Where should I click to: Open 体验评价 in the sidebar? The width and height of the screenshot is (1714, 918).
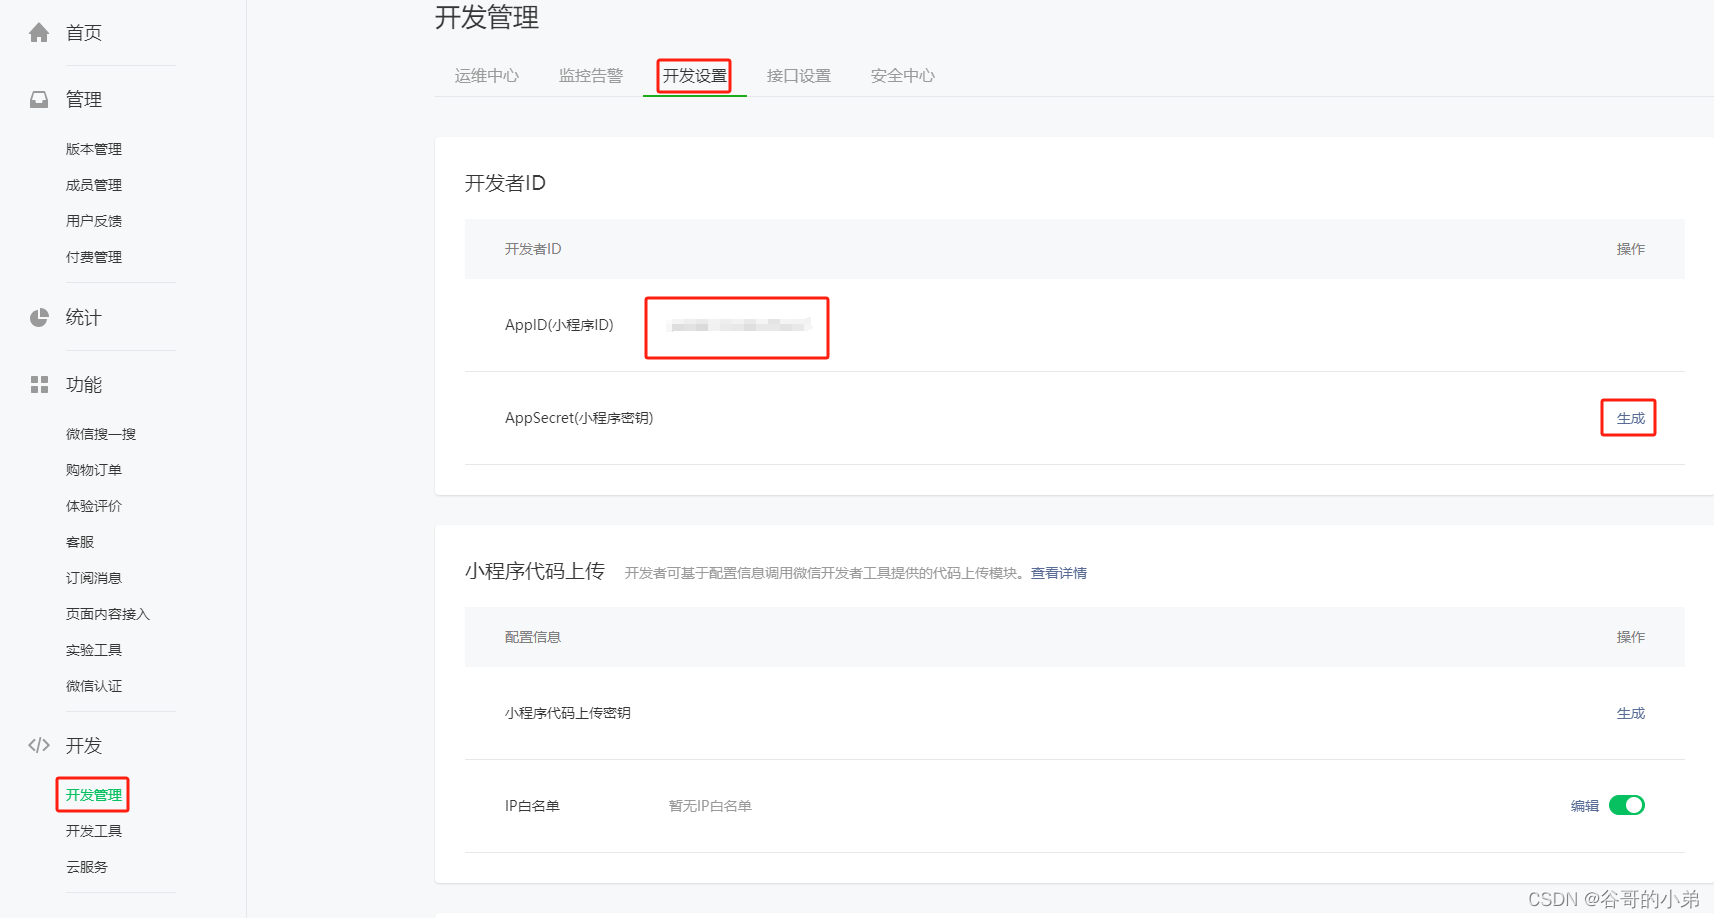(x=94, y=506)
